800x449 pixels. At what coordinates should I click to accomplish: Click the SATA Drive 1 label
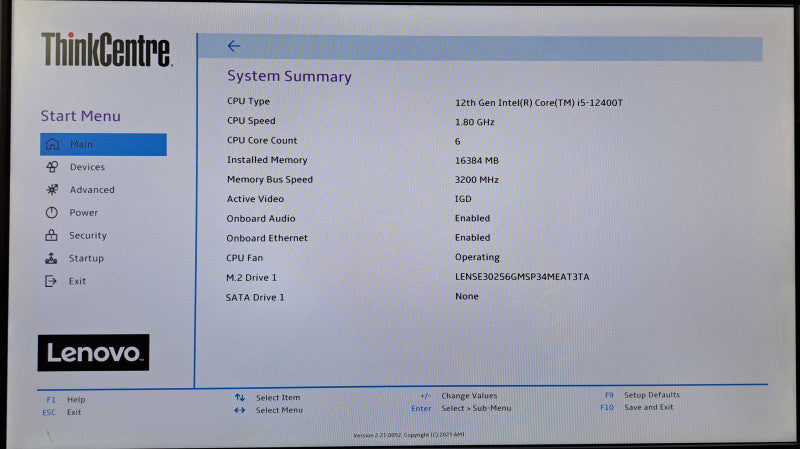tap(255, 297)
